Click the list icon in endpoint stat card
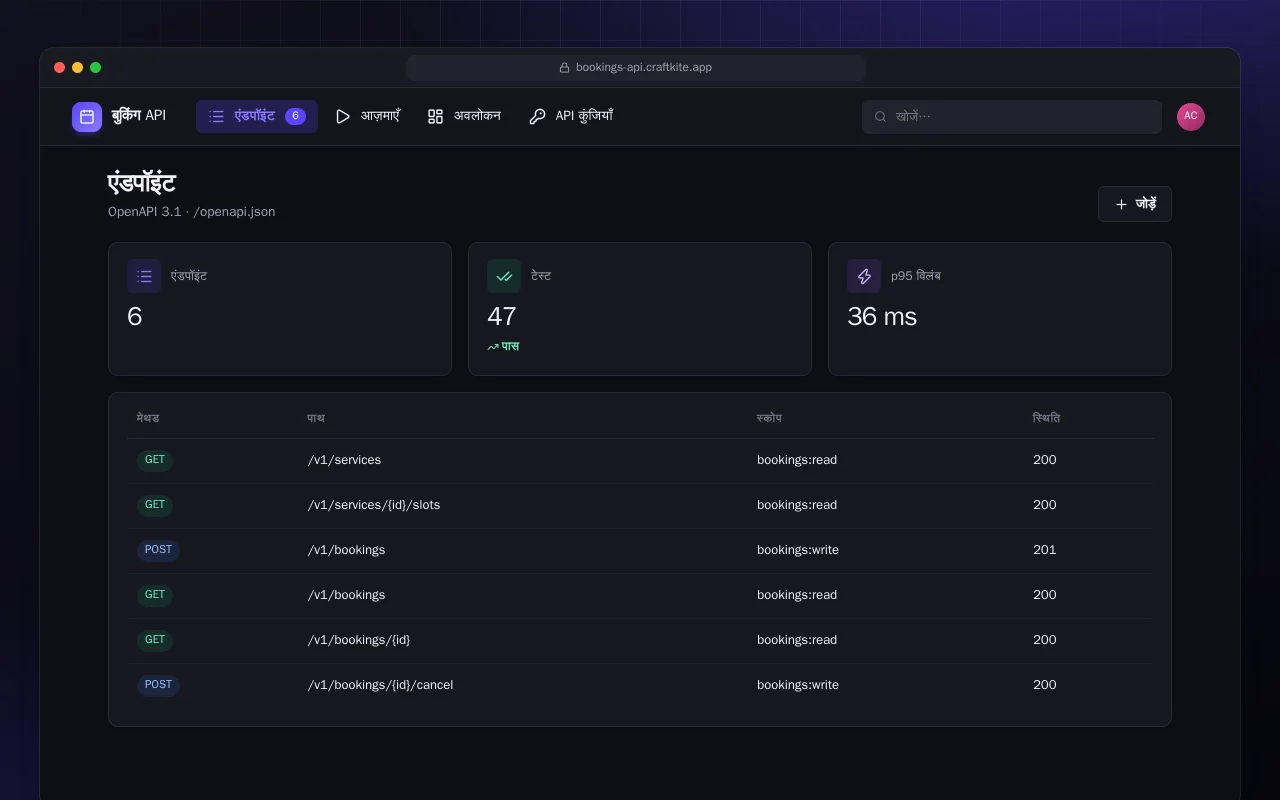1280x800 pixels. 144,276
